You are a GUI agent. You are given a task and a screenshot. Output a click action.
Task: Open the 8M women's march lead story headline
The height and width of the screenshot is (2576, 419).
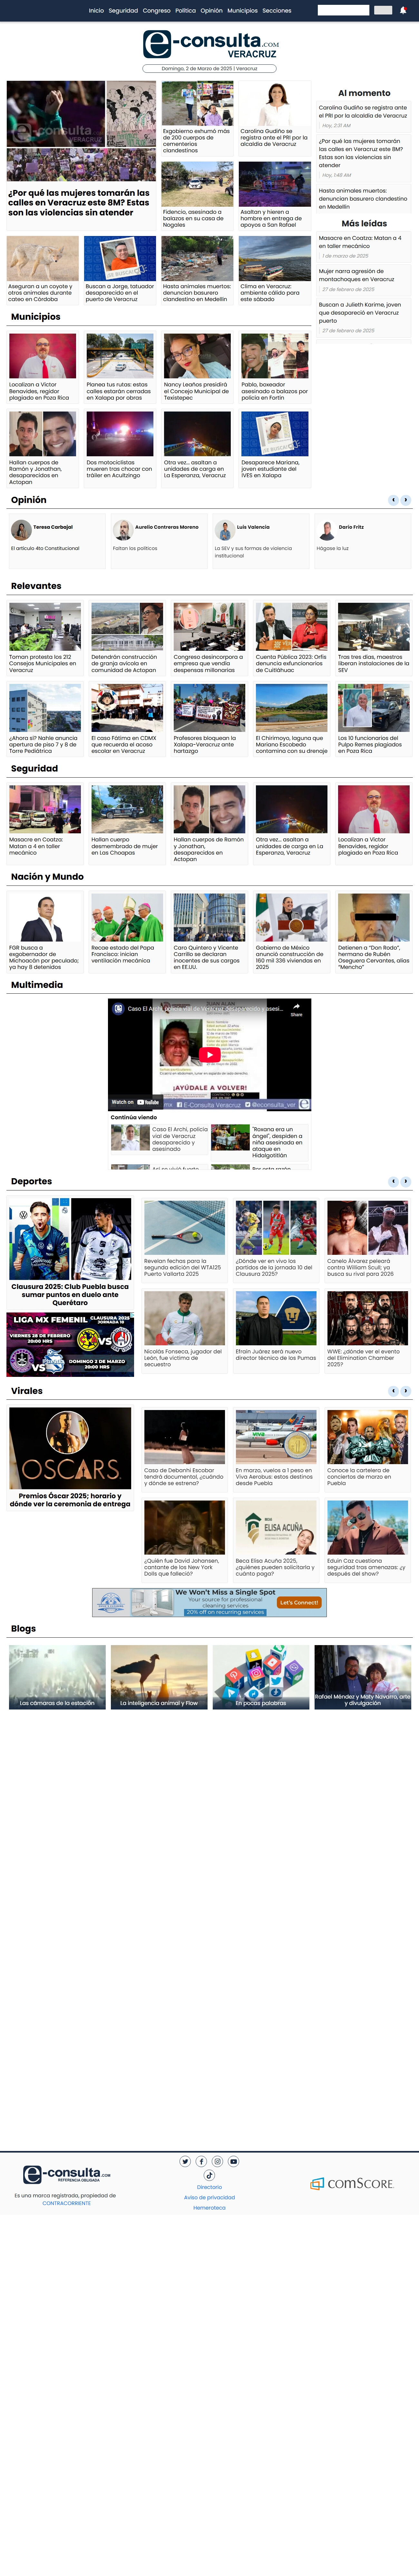pyautogui.click(x=79, y=203)
